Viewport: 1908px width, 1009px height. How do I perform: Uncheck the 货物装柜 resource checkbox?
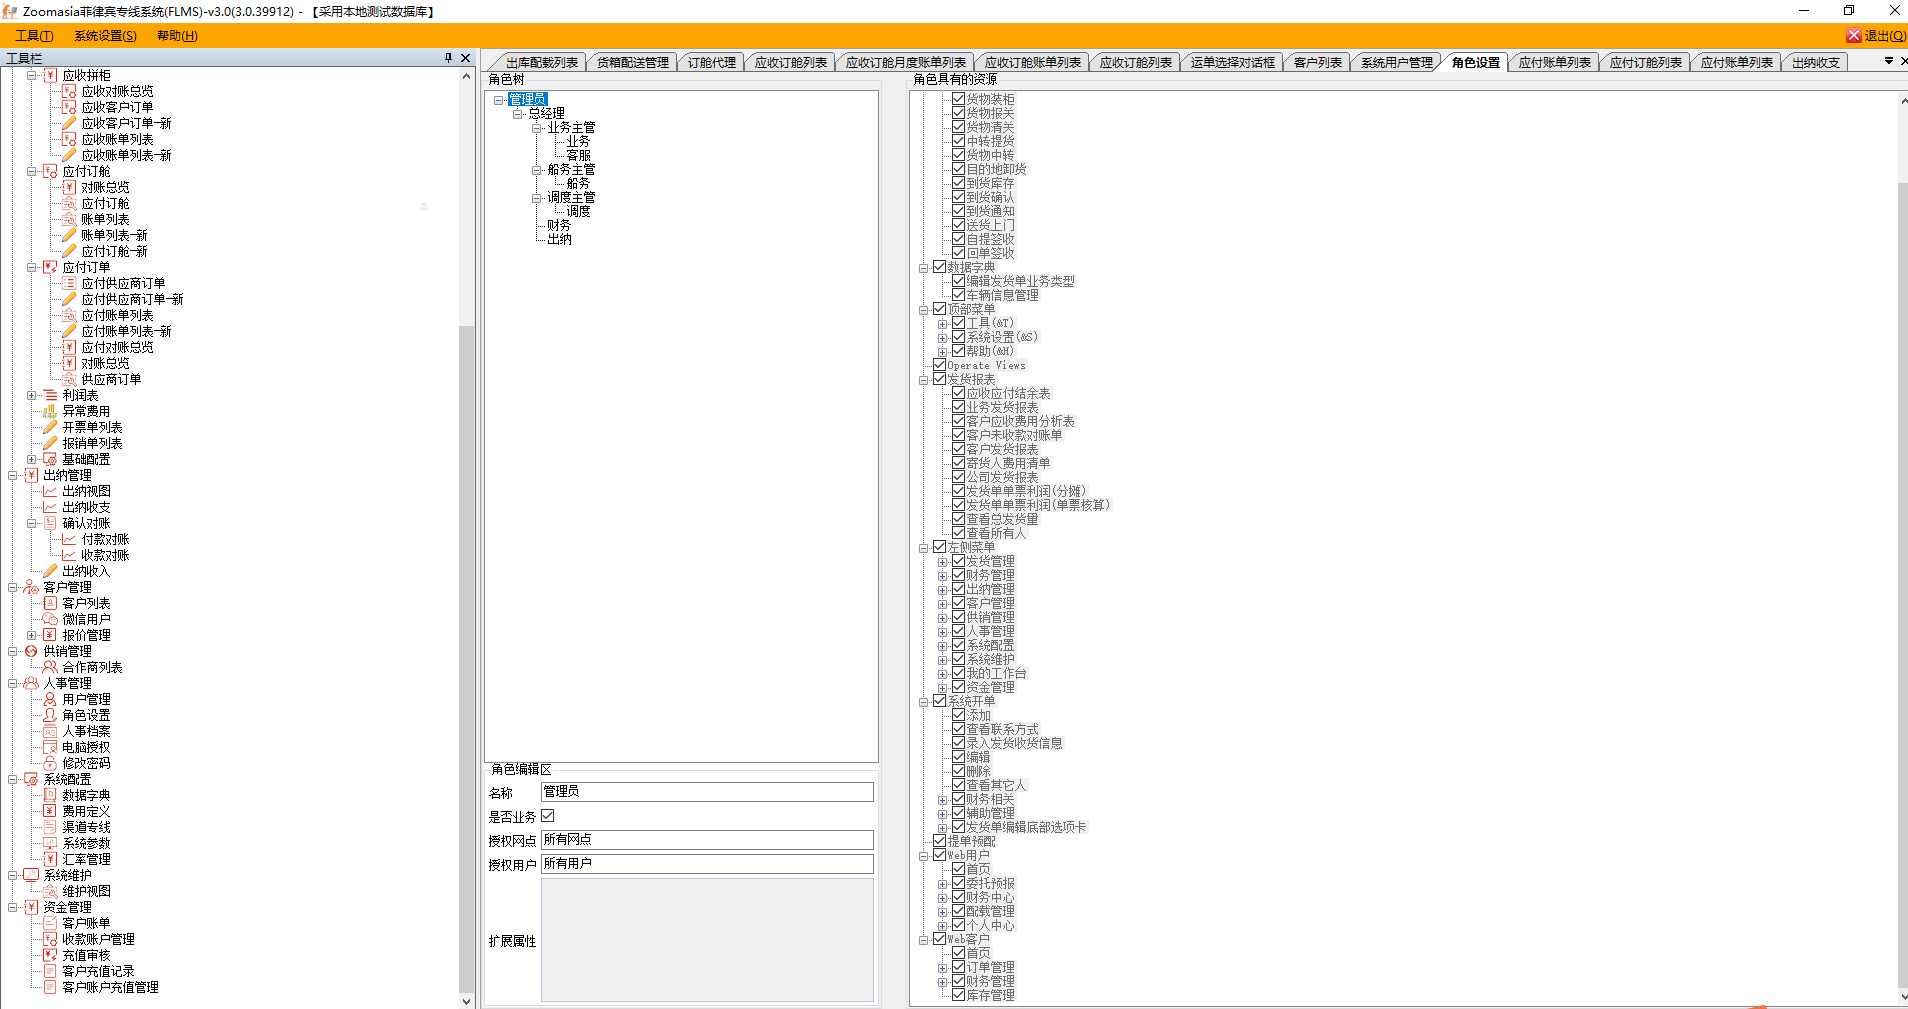[x=958, y=99]
